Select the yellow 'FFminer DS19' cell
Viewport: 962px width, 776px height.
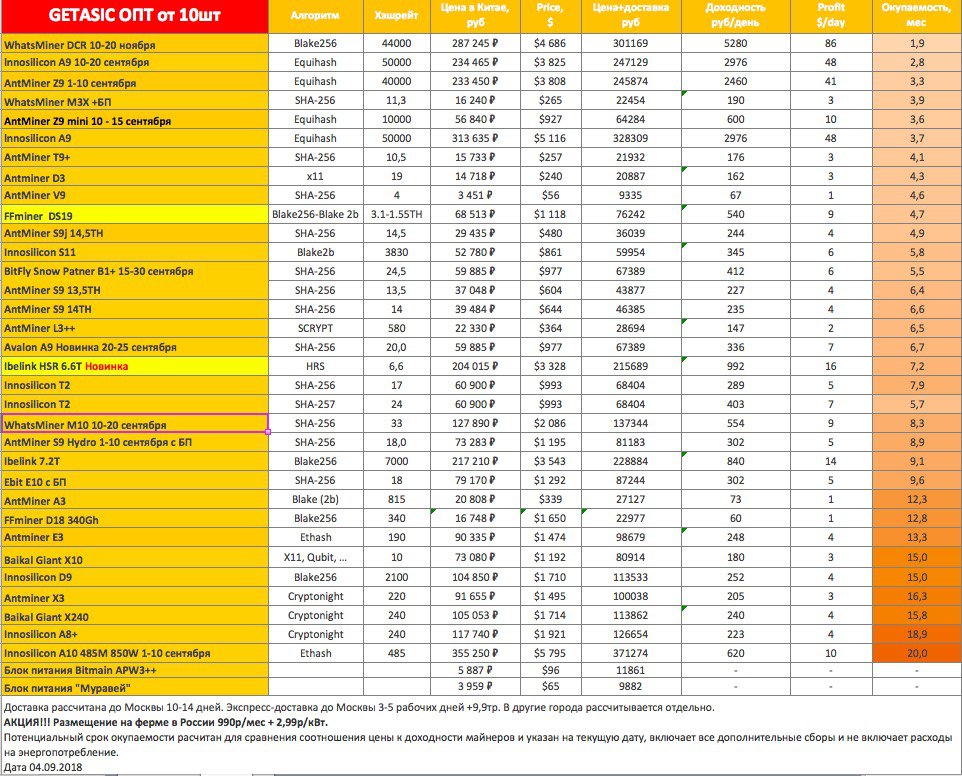coord(134,215)
